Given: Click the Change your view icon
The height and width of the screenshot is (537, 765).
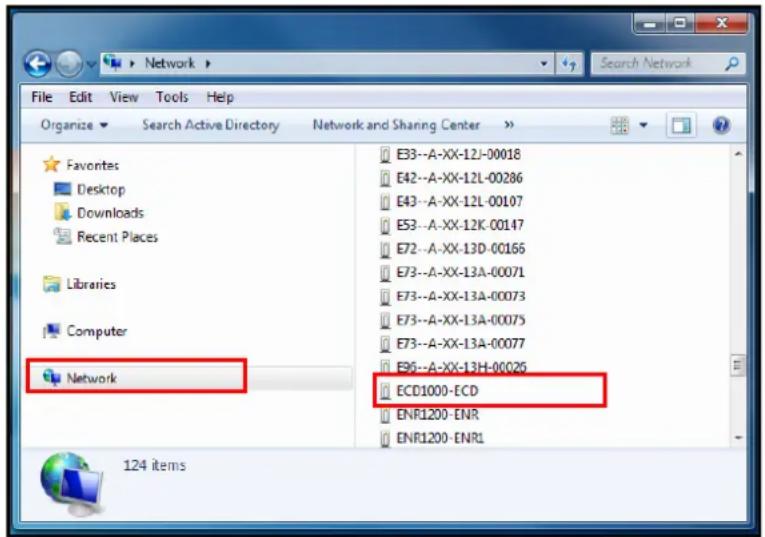Looking at the screenshot, I should [620, 125].
